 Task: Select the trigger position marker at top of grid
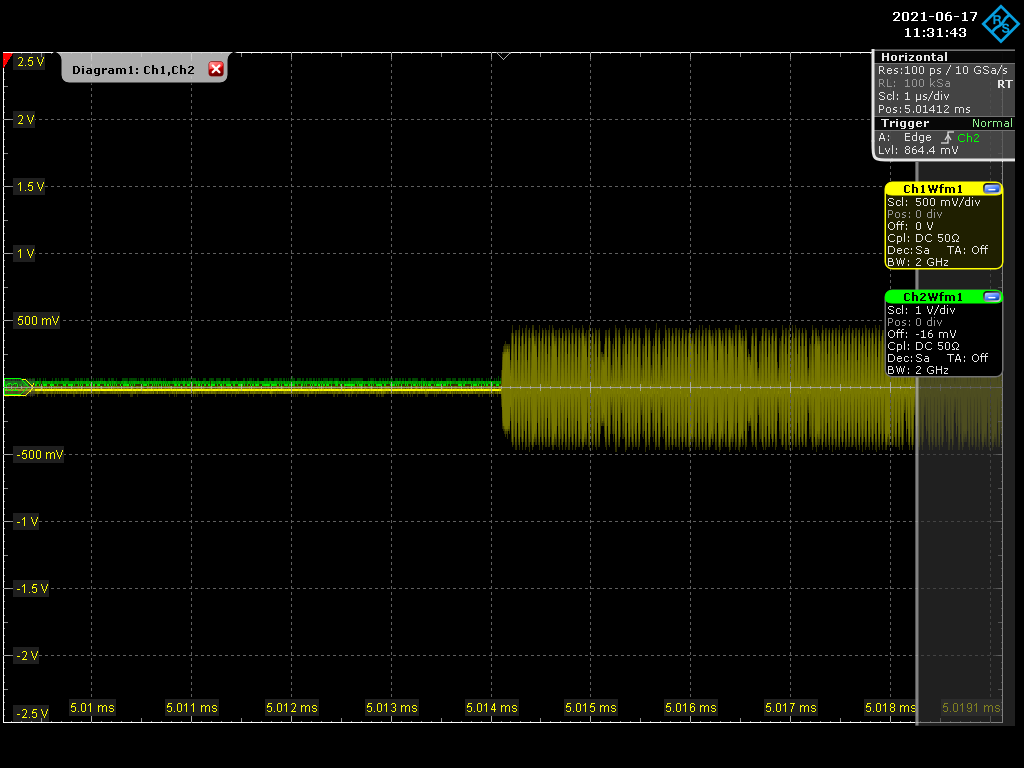click(x=504, y=55)
